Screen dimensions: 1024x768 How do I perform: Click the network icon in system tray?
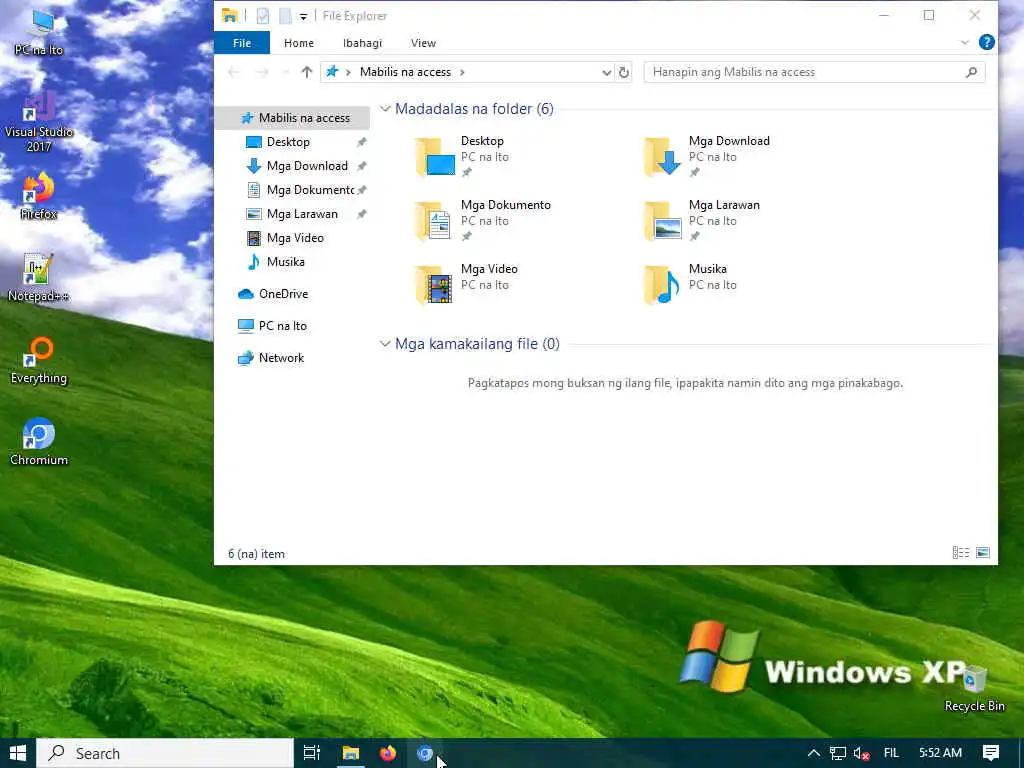[838, 754]
